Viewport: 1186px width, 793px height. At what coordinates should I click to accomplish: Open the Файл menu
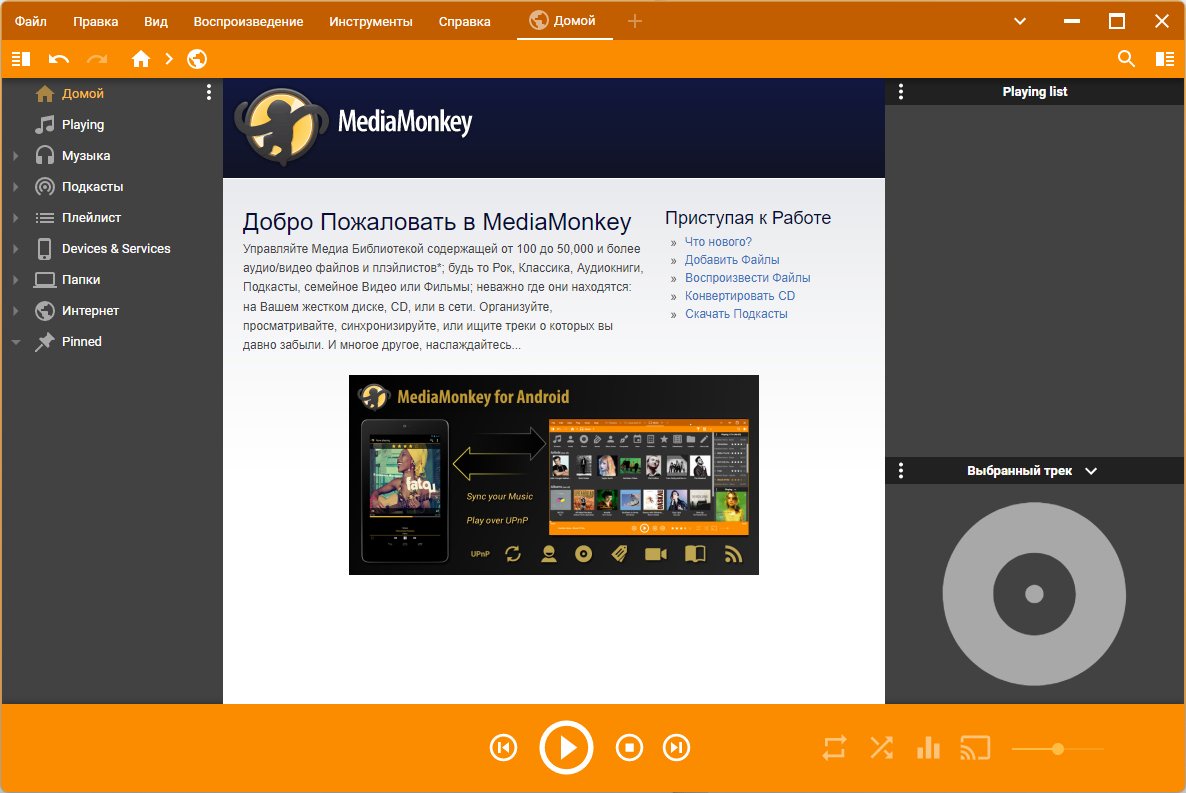(x=31, y=21)
